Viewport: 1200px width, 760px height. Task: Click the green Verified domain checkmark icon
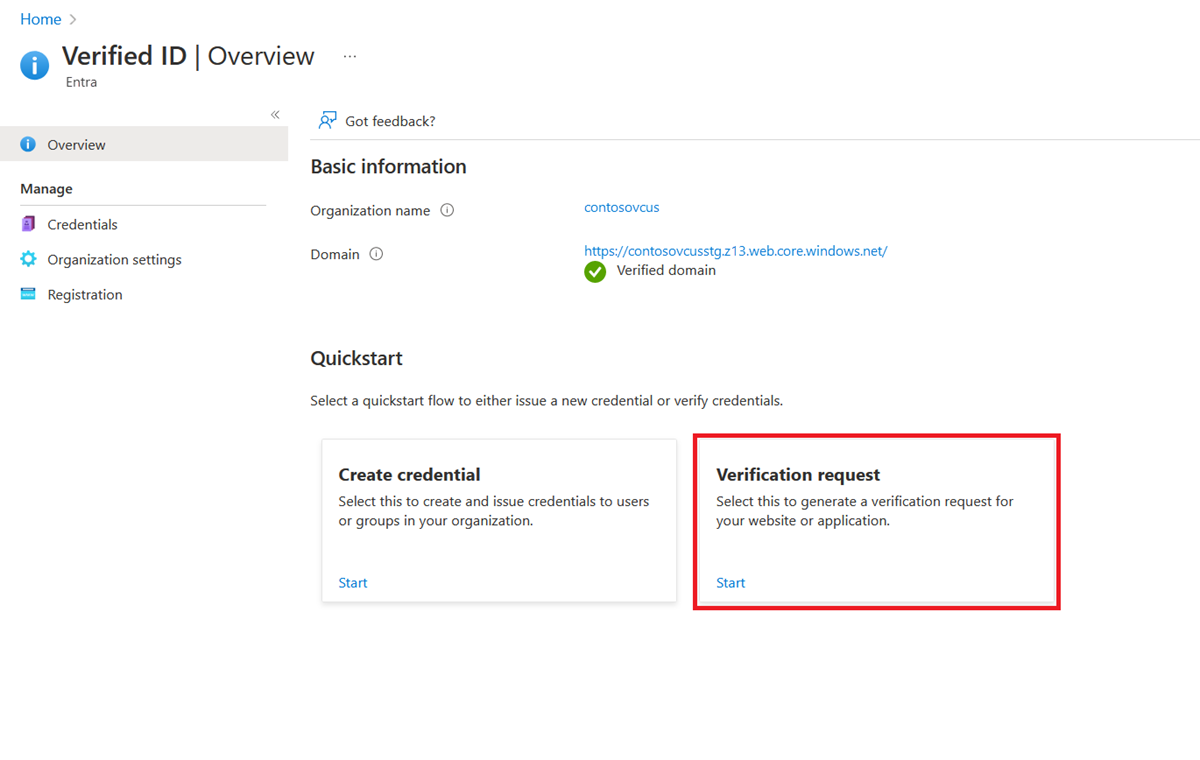pyautogui.click(x=595, y=272)
